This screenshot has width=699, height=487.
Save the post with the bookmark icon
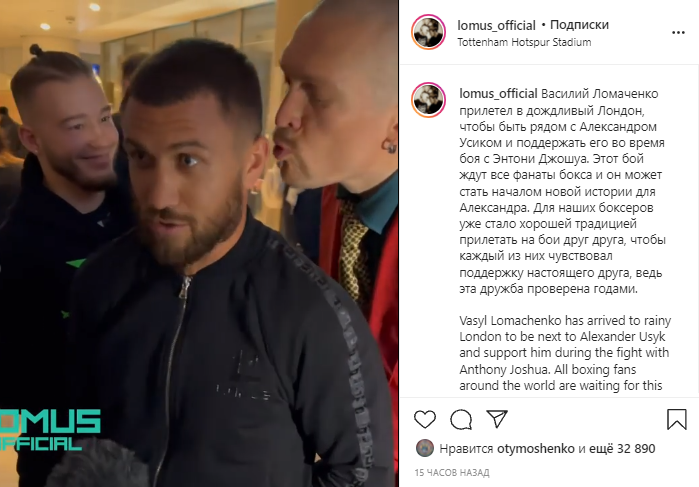click(676, 419)
